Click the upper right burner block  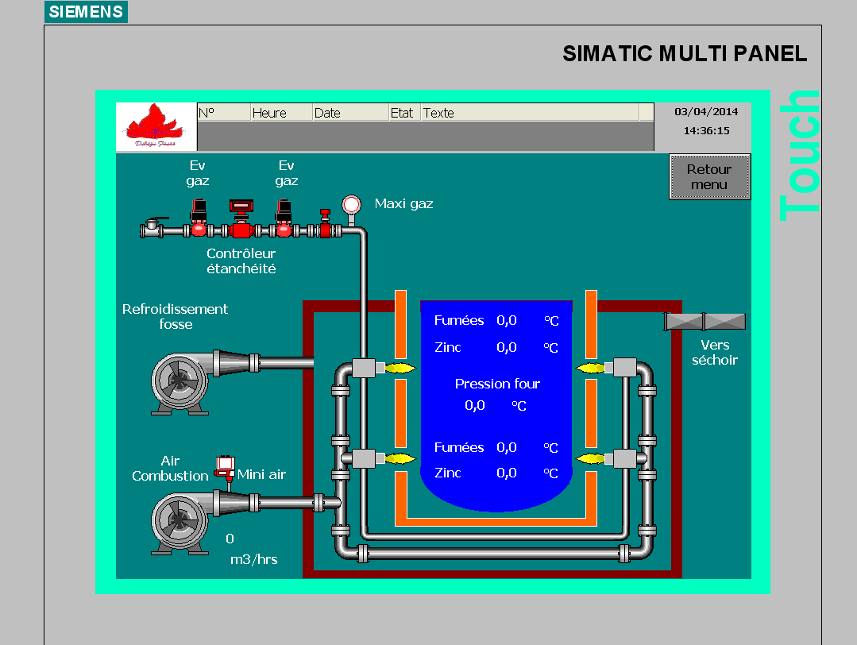pyautogui.click(x=624, y=367)
